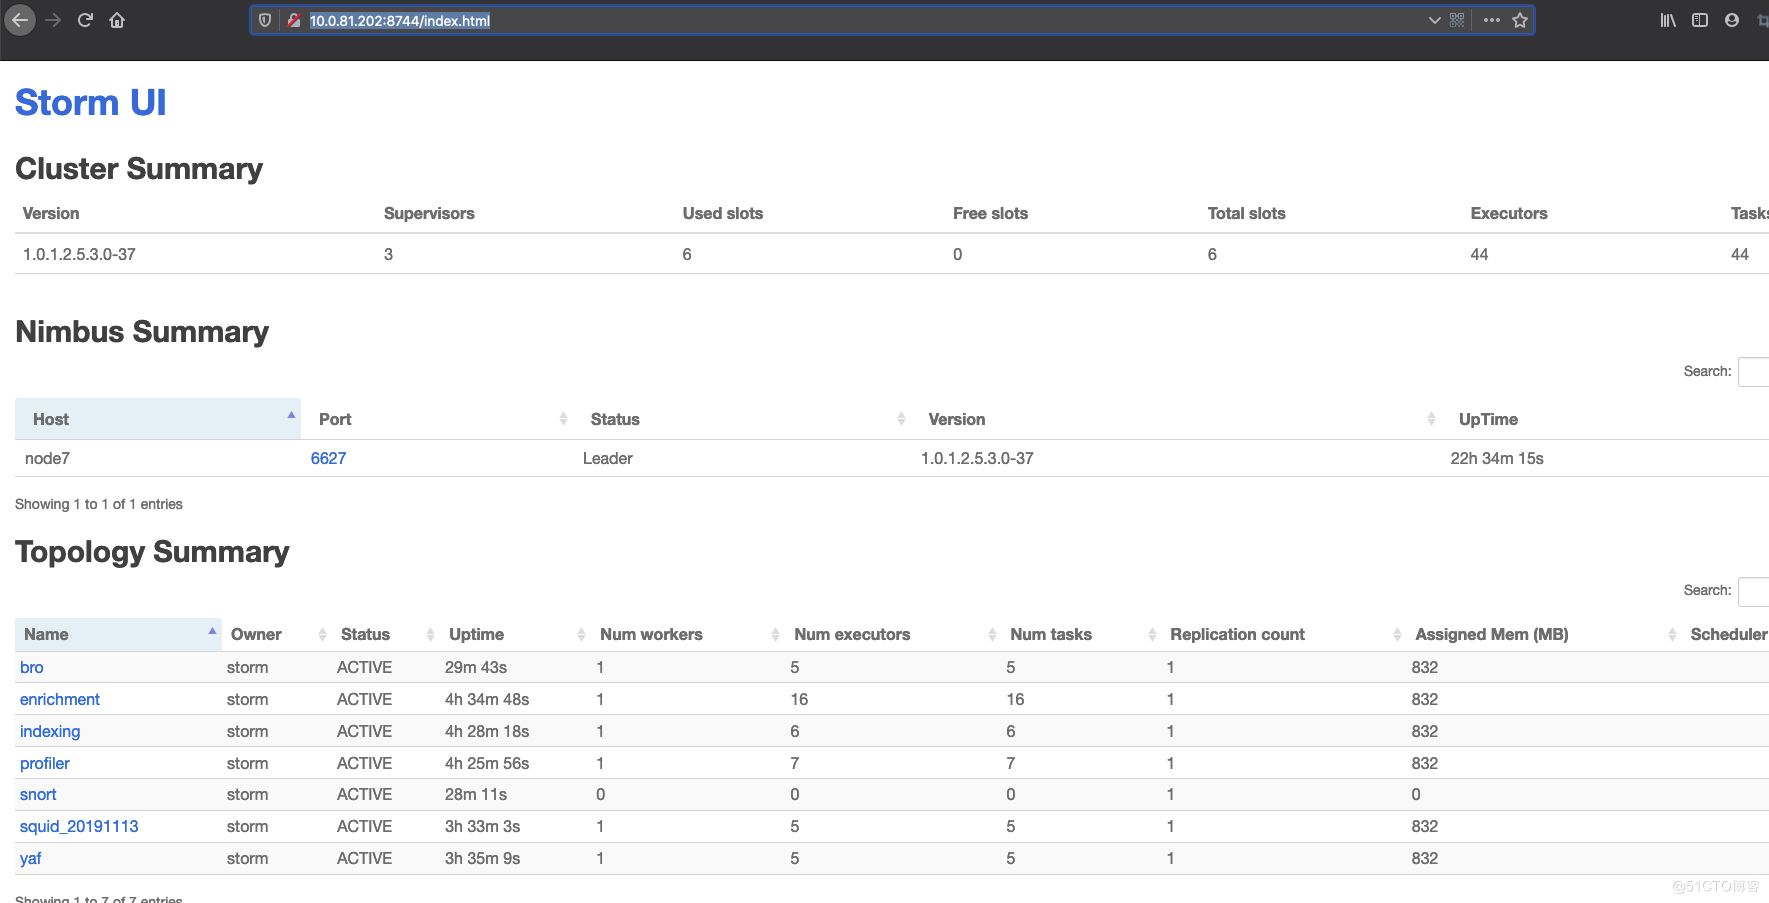1769x903 pixels.
Task: Click the Nimbus Summary search field
Action: 1753,371
